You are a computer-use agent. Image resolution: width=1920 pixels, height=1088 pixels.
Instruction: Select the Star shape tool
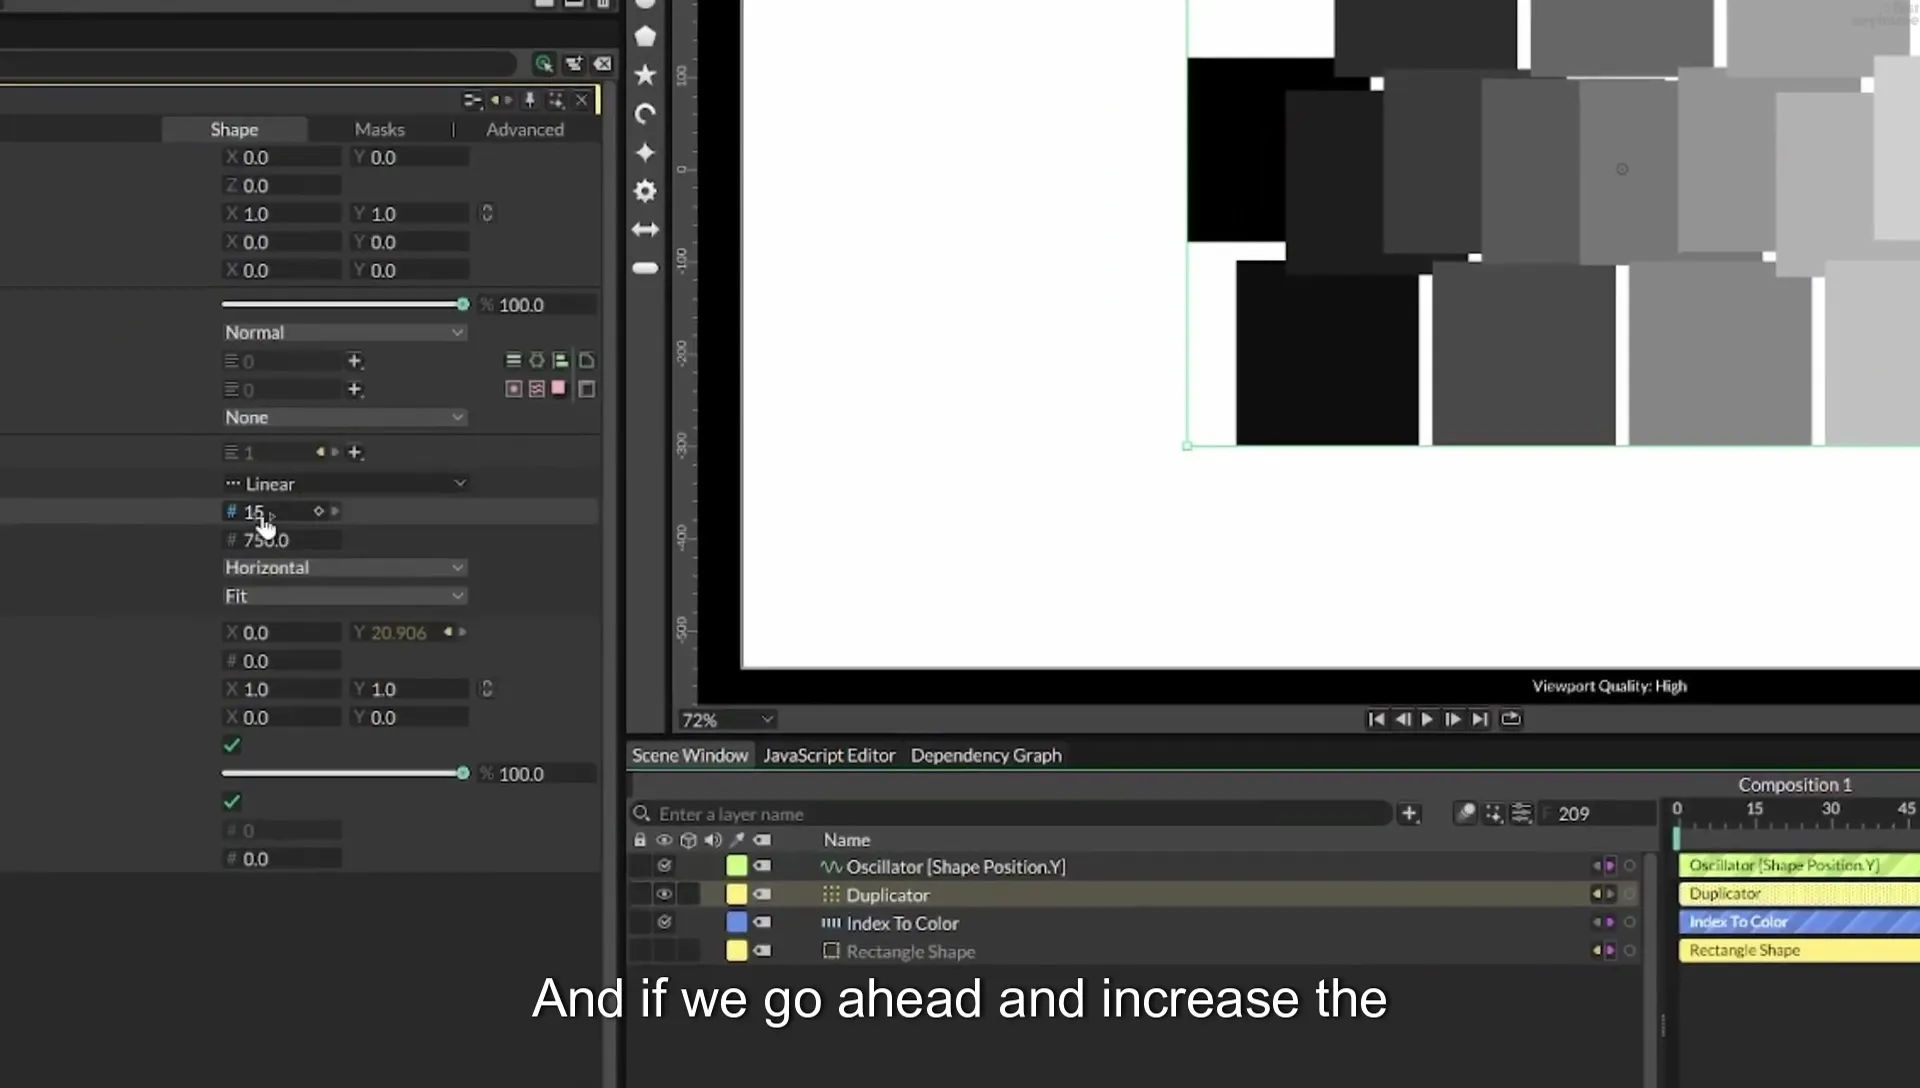[x=645, y=75]
